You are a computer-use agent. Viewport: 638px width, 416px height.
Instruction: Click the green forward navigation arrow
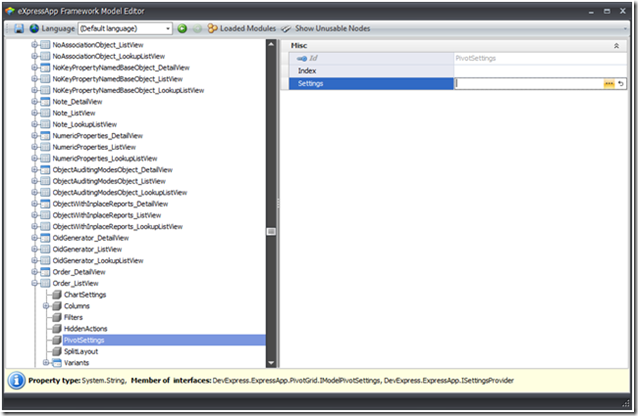[x=182, y=28]
